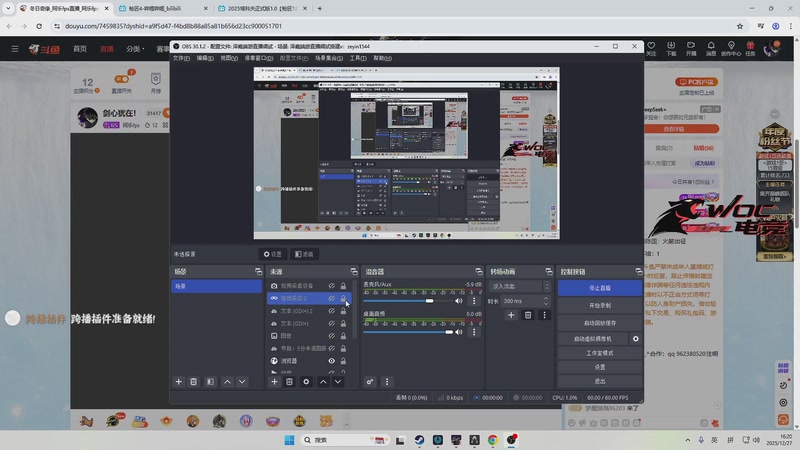Show hidden system tray icons chevron

click(688, 440)
